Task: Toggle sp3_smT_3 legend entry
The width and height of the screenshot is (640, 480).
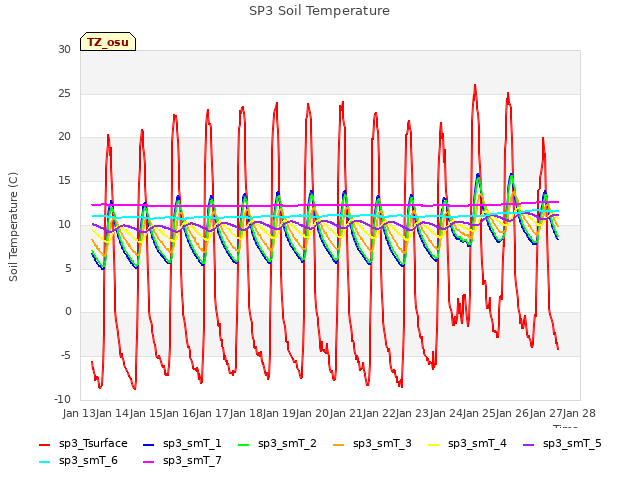Action: (373, 444)
